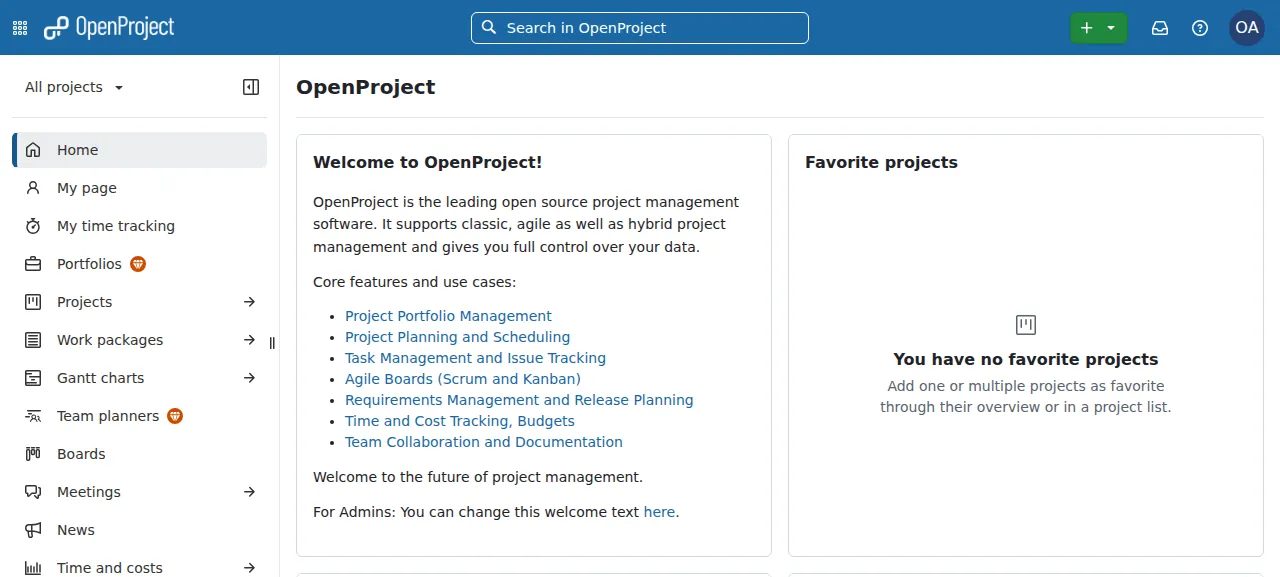The width and height of the screenshot is (1280, 577).
Task: Click the search magnifier icon
Action: [489, 27]
